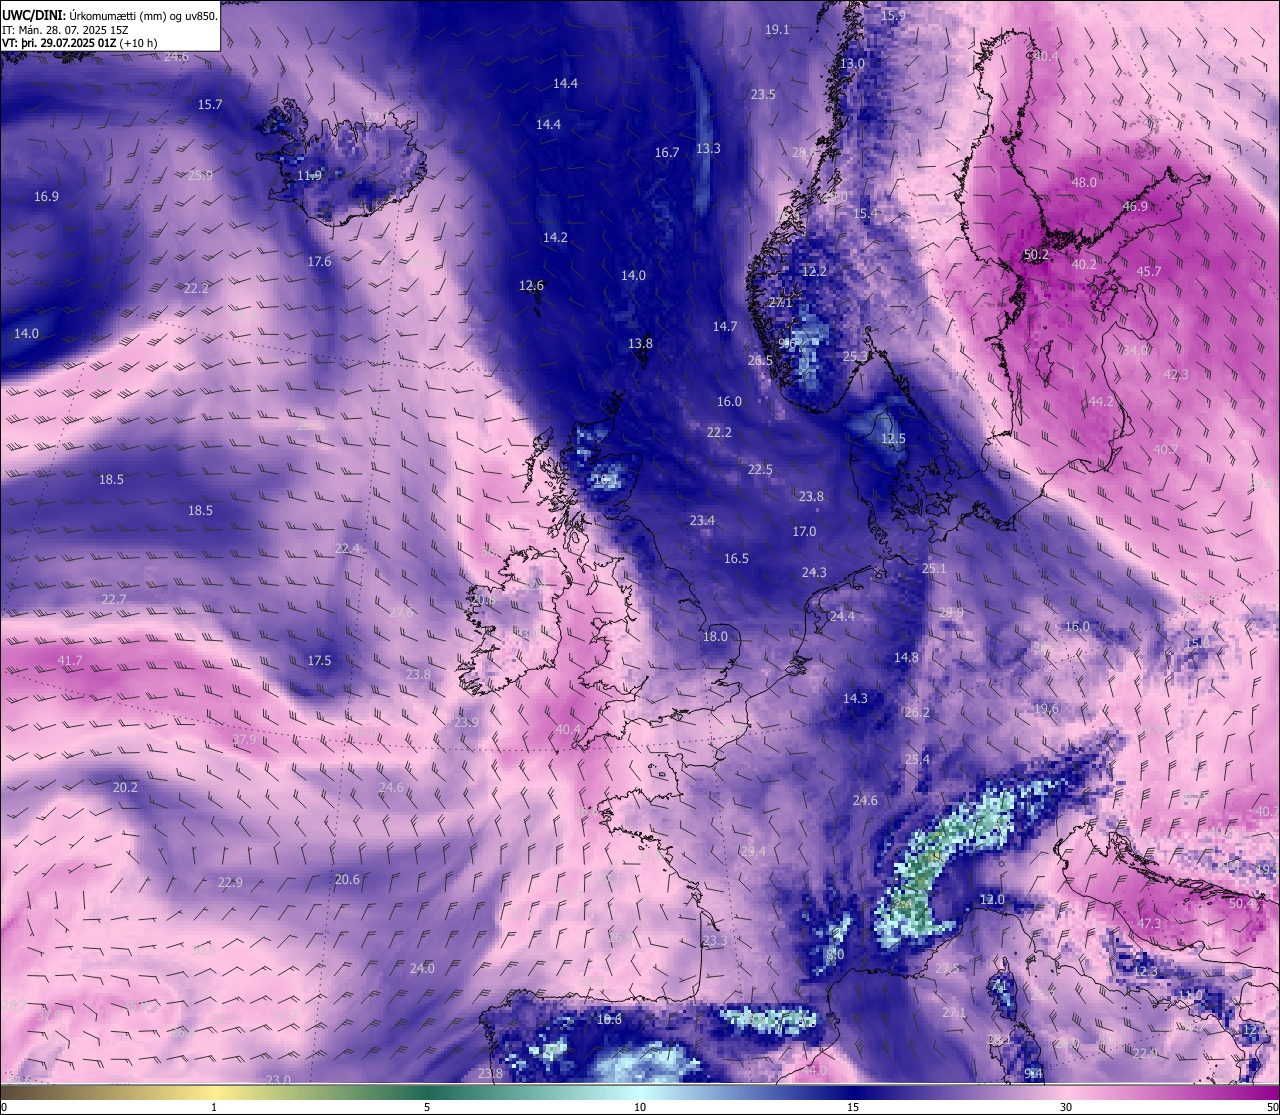Select the 12.5 value over Denmark
Viewport: 1280px width, 1115px height.
click(893, 439)
